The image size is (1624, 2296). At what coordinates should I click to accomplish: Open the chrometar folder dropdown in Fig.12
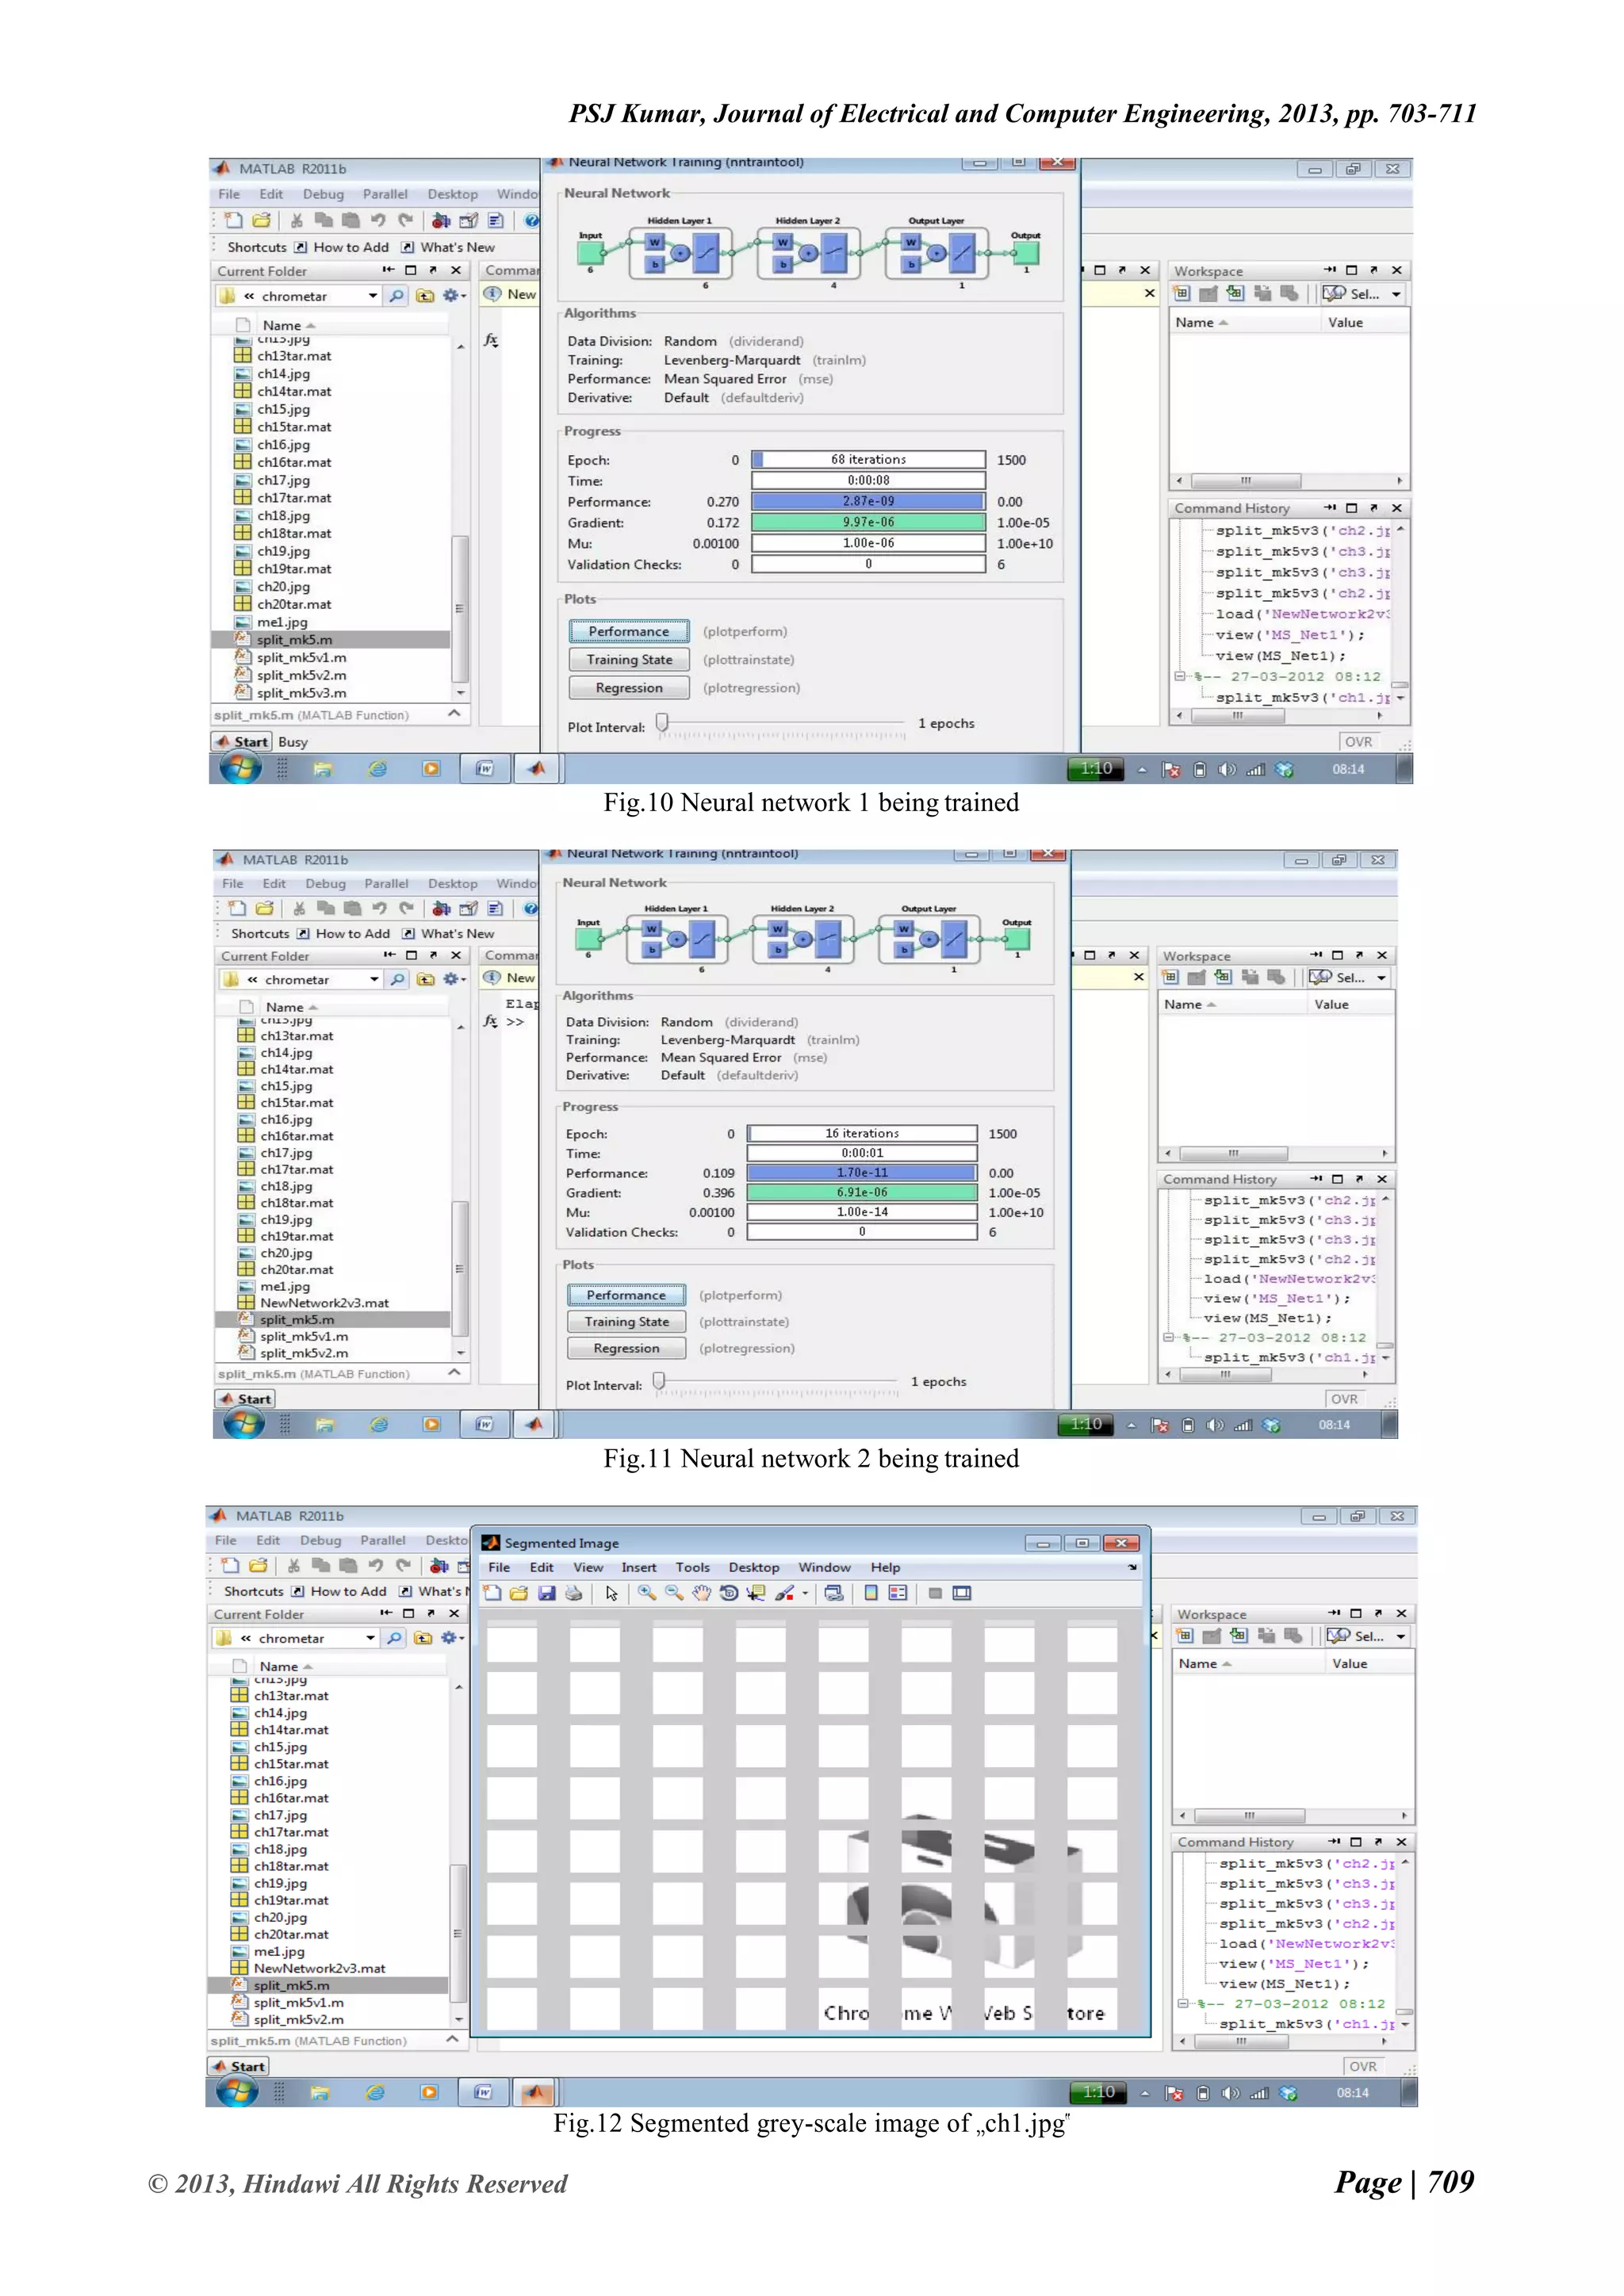click(x=370, y=1638)
